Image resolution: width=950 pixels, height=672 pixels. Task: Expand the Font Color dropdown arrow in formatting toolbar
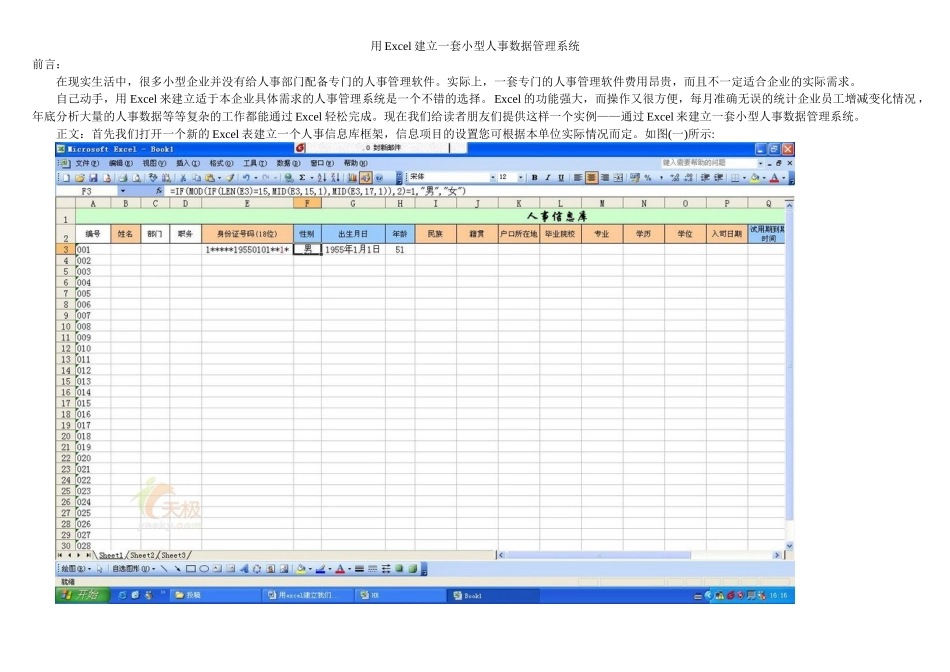click(x=783, y=178)
